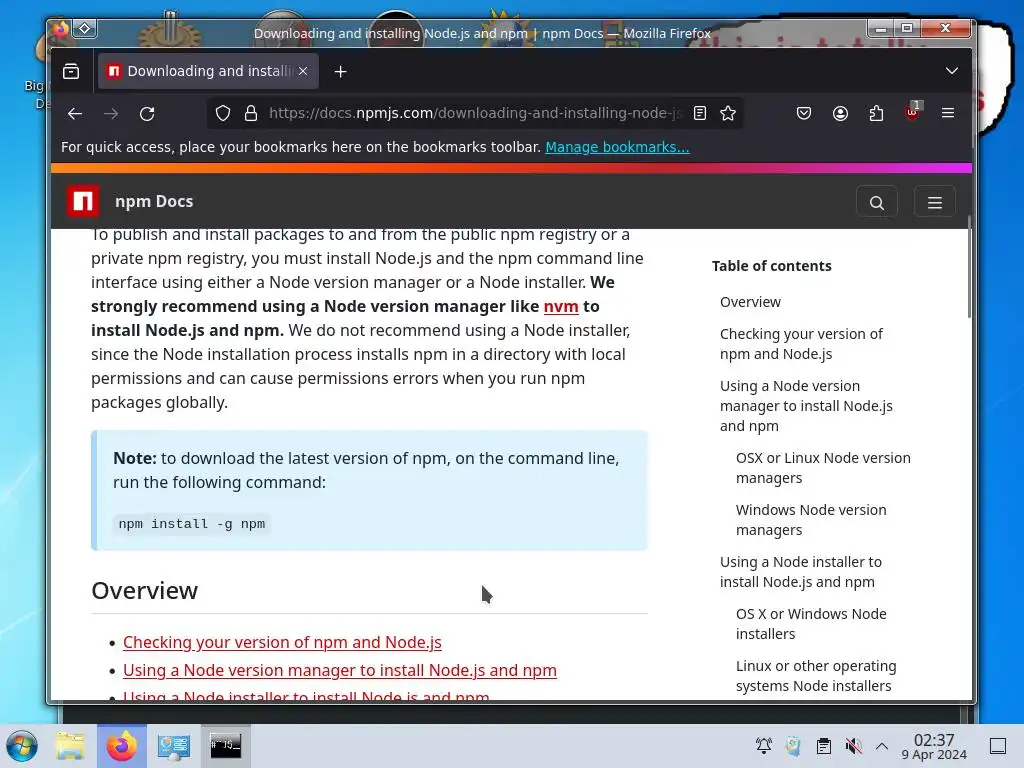Open the Firefox View icon in tab strip
This screenshot has width=1024, height=768.
pos(71,71)
